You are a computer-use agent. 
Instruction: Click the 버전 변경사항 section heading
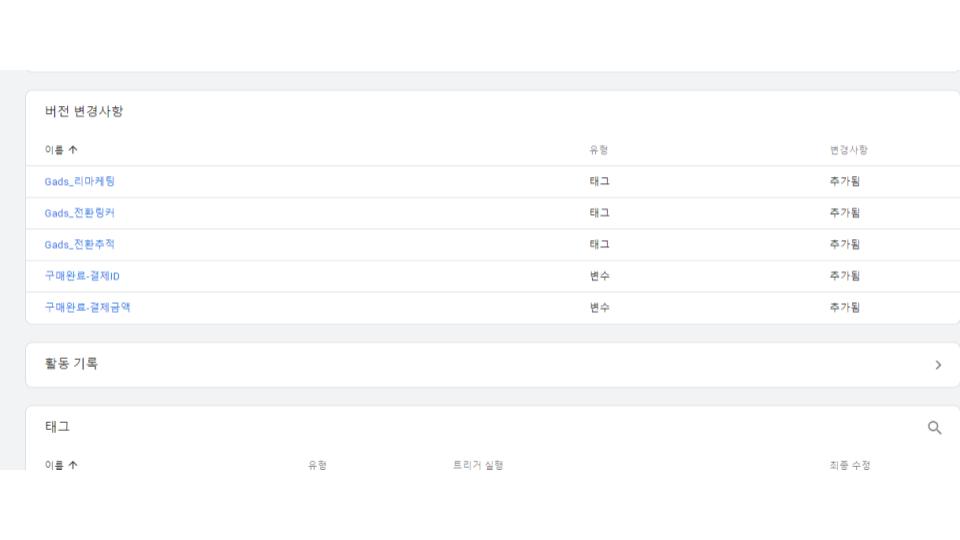pyautogui.click(x=84, y=111)
